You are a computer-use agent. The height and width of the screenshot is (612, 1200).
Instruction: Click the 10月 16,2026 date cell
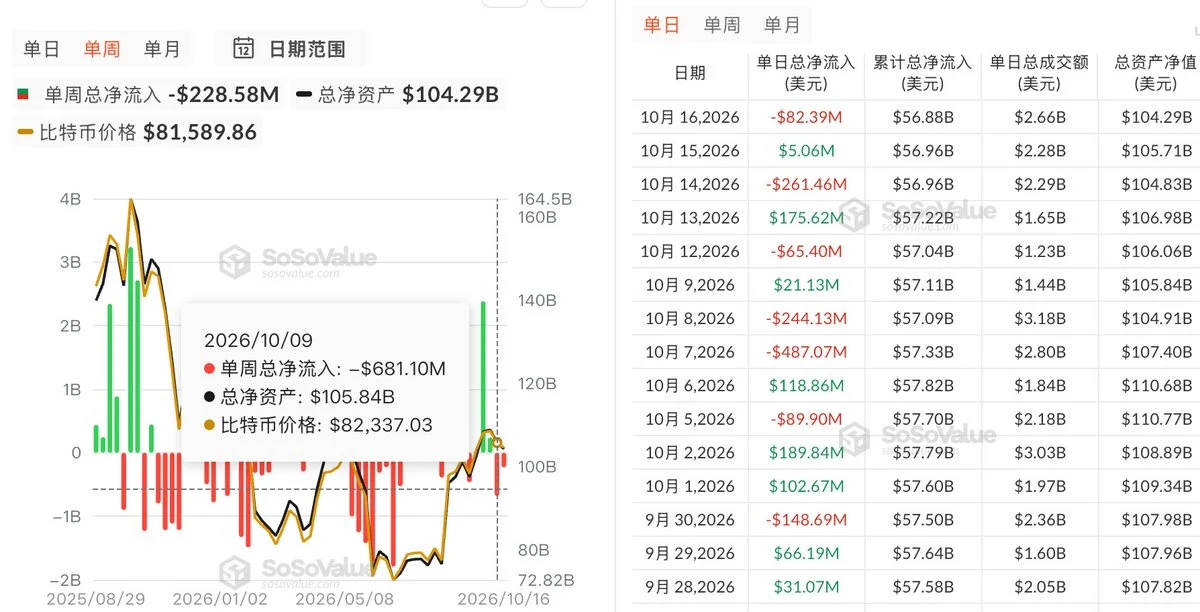690,117
